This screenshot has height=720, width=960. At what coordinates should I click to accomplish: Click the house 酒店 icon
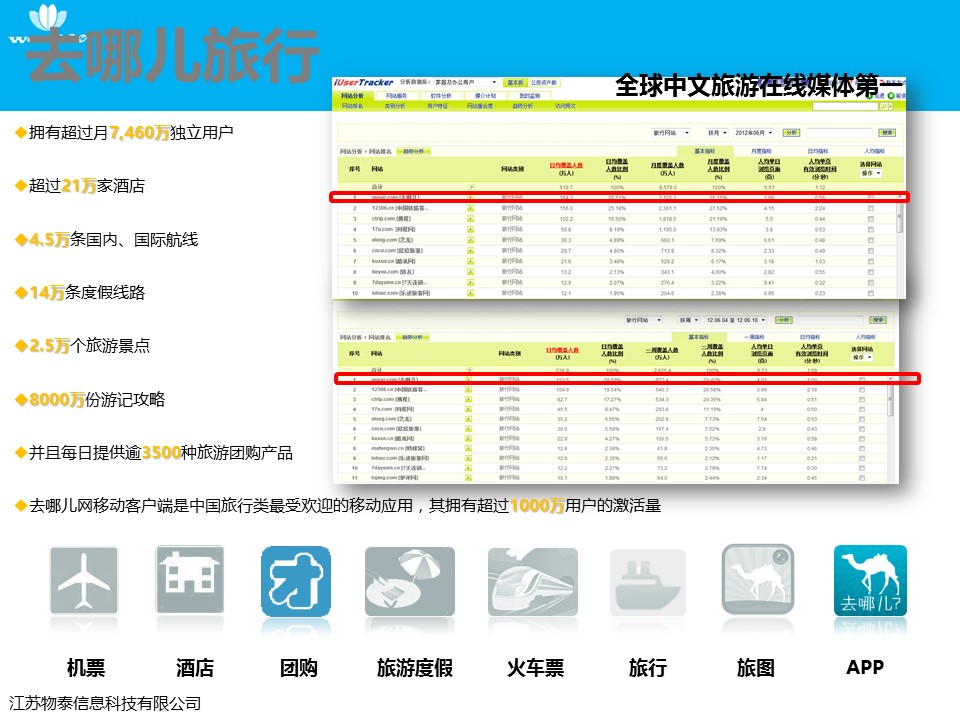tap(190, 579)
